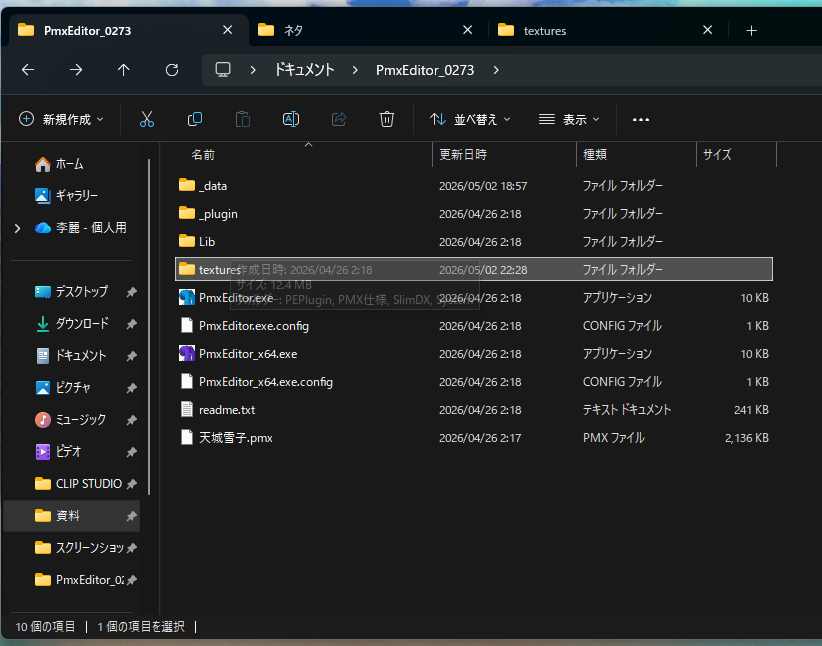Screen dimensions: 822x646
Task: Select 資料 folder in navigation pane
Action: (x=72, y=516)
